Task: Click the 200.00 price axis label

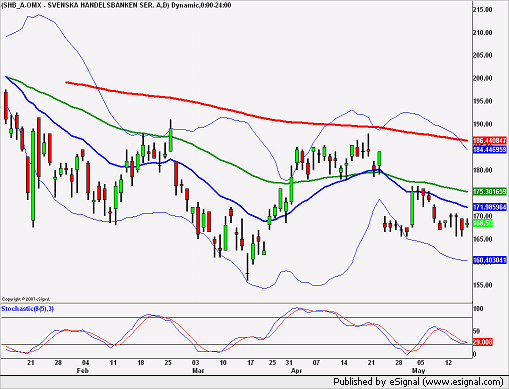Action: (x=482, y=78)
